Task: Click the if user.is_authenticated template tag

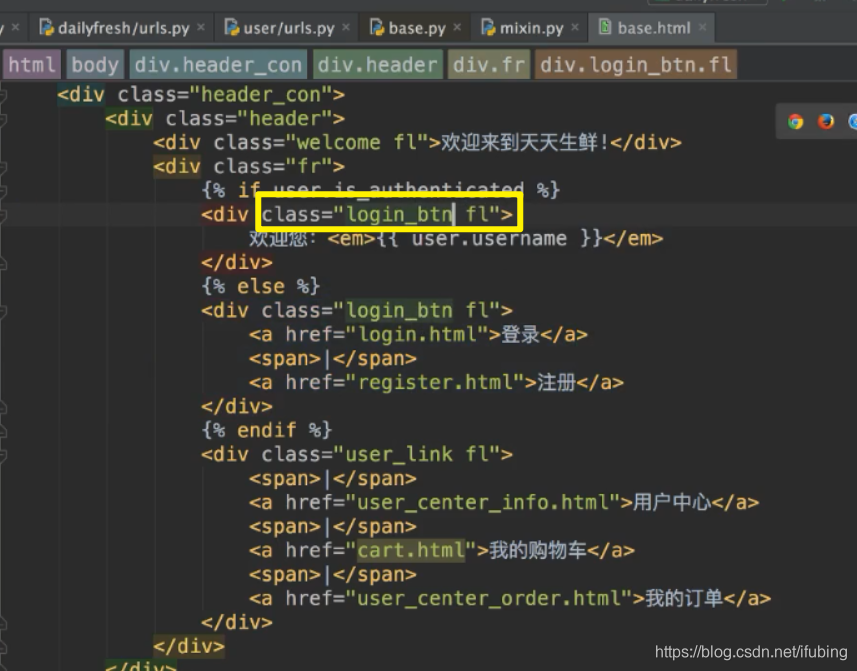Action: [381, 190]
